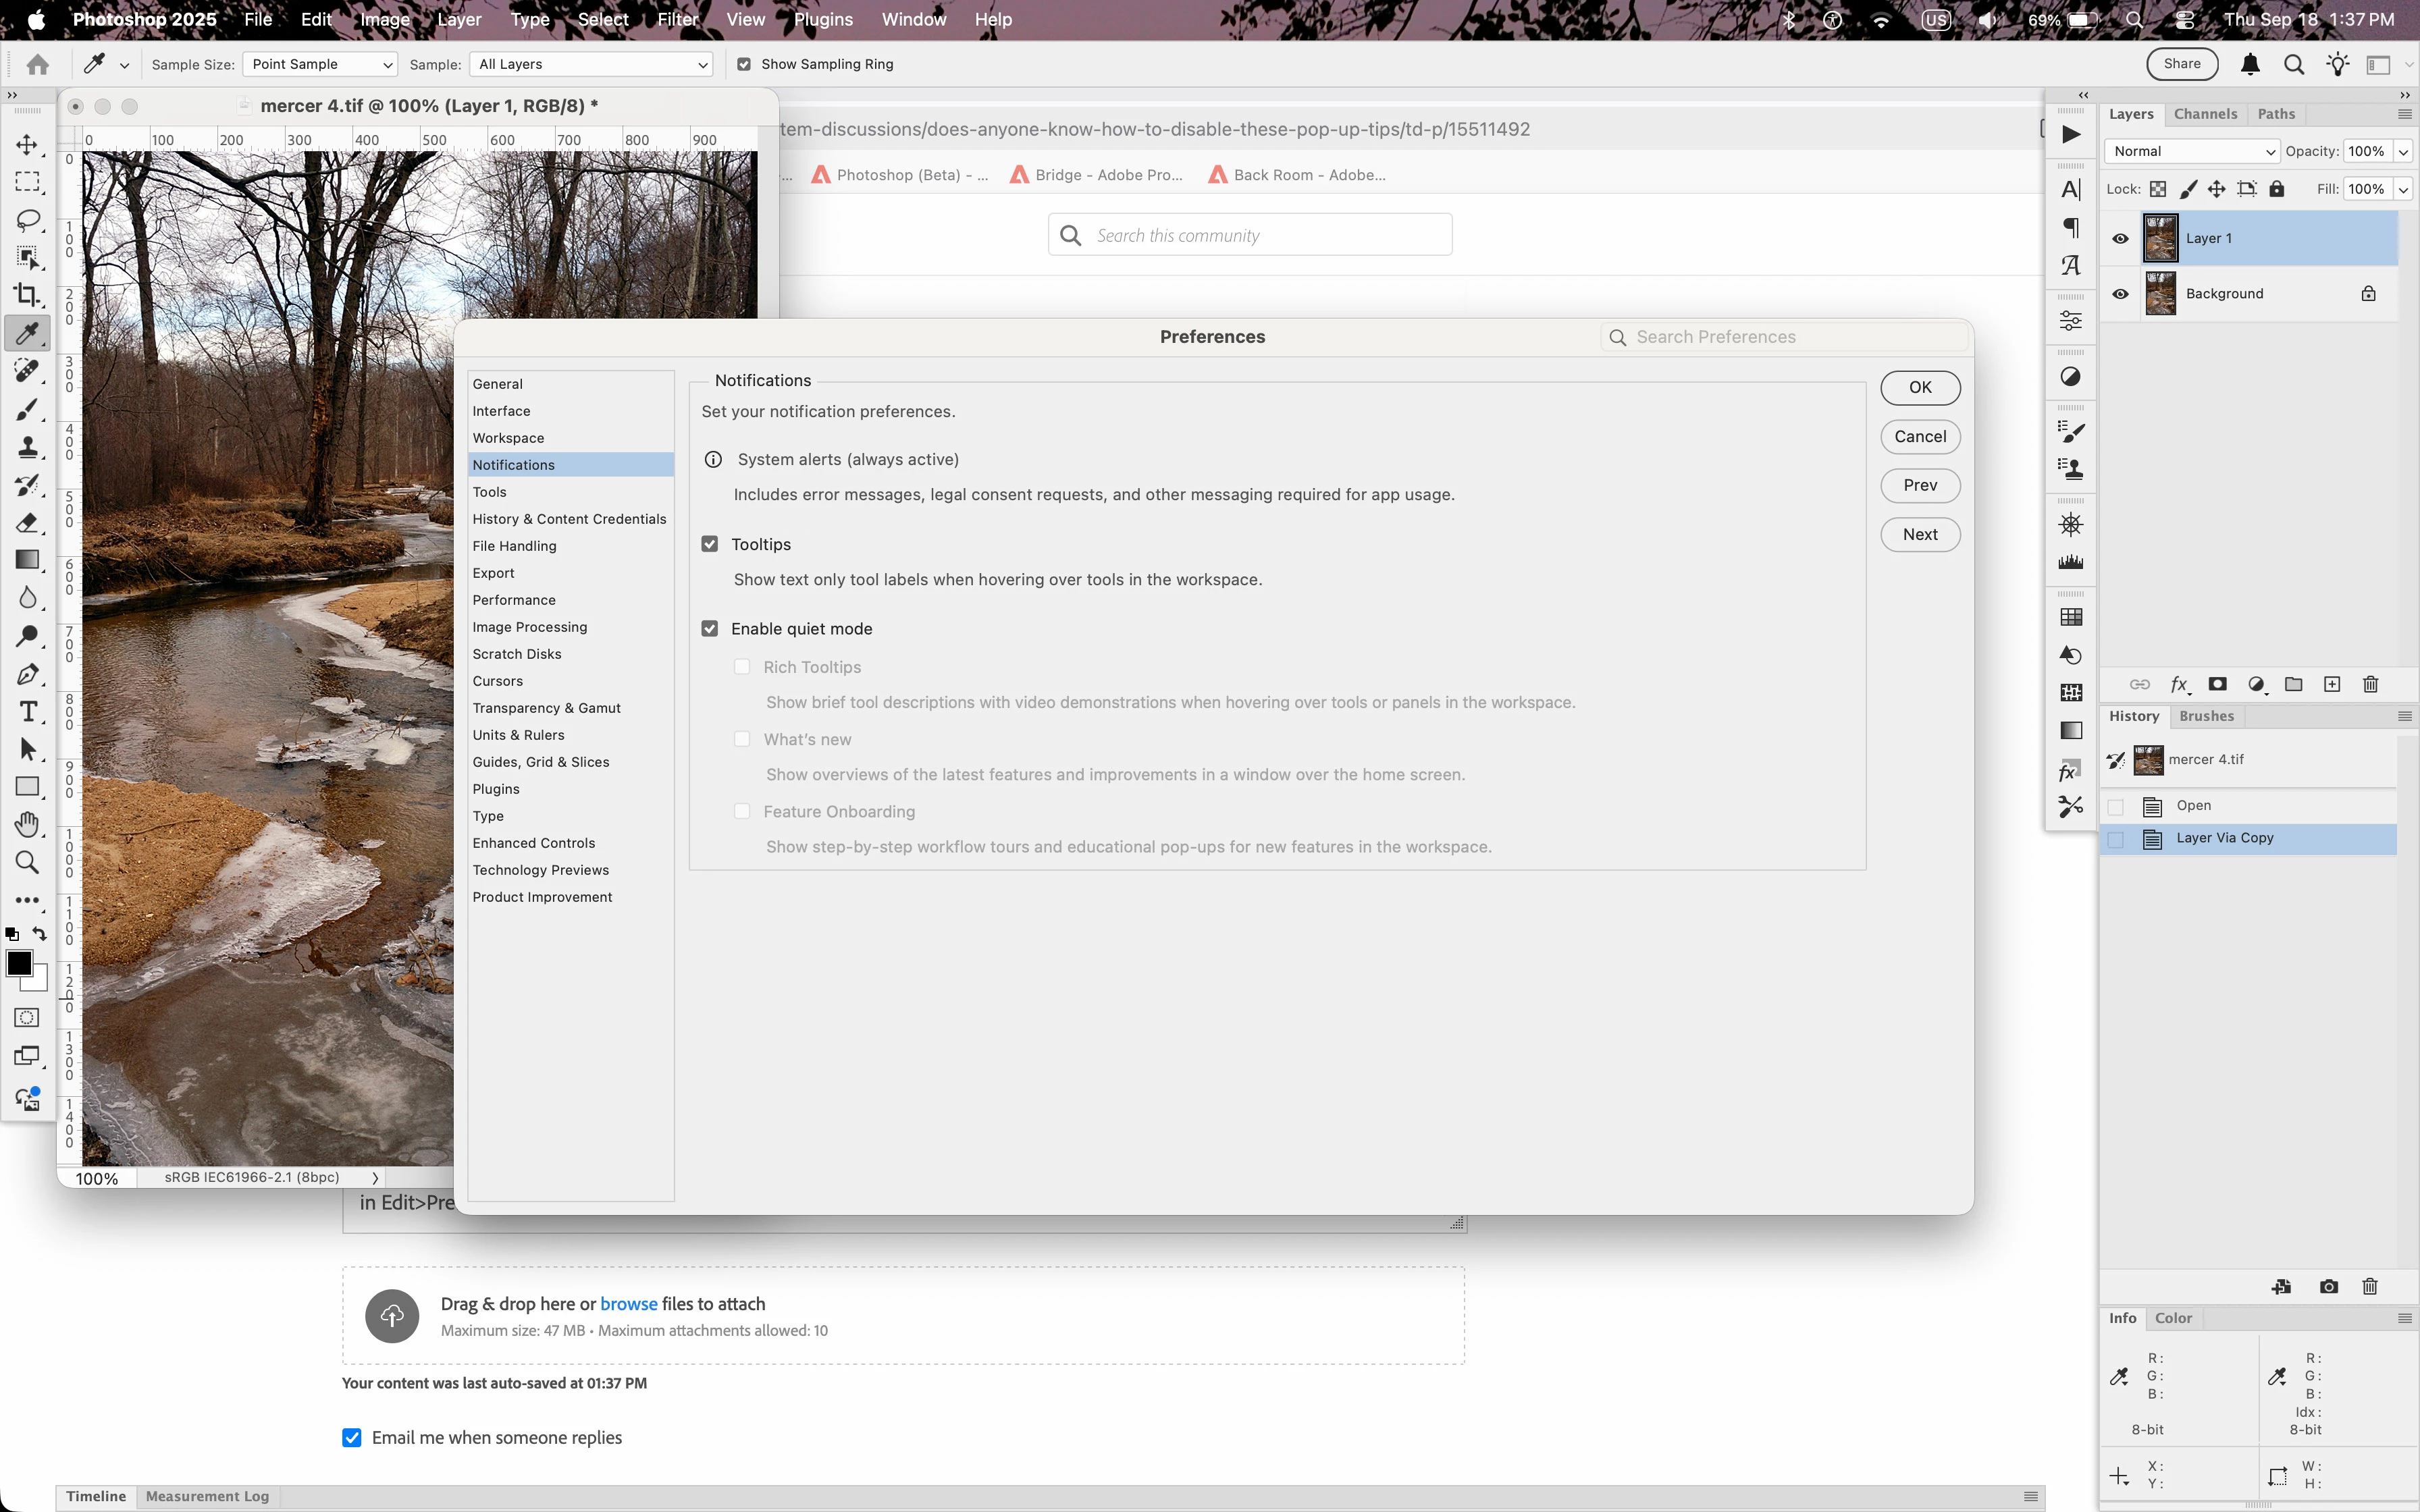
Task: Disable the Enable quiet mode checkbox
Action: [x=710, y=629]
